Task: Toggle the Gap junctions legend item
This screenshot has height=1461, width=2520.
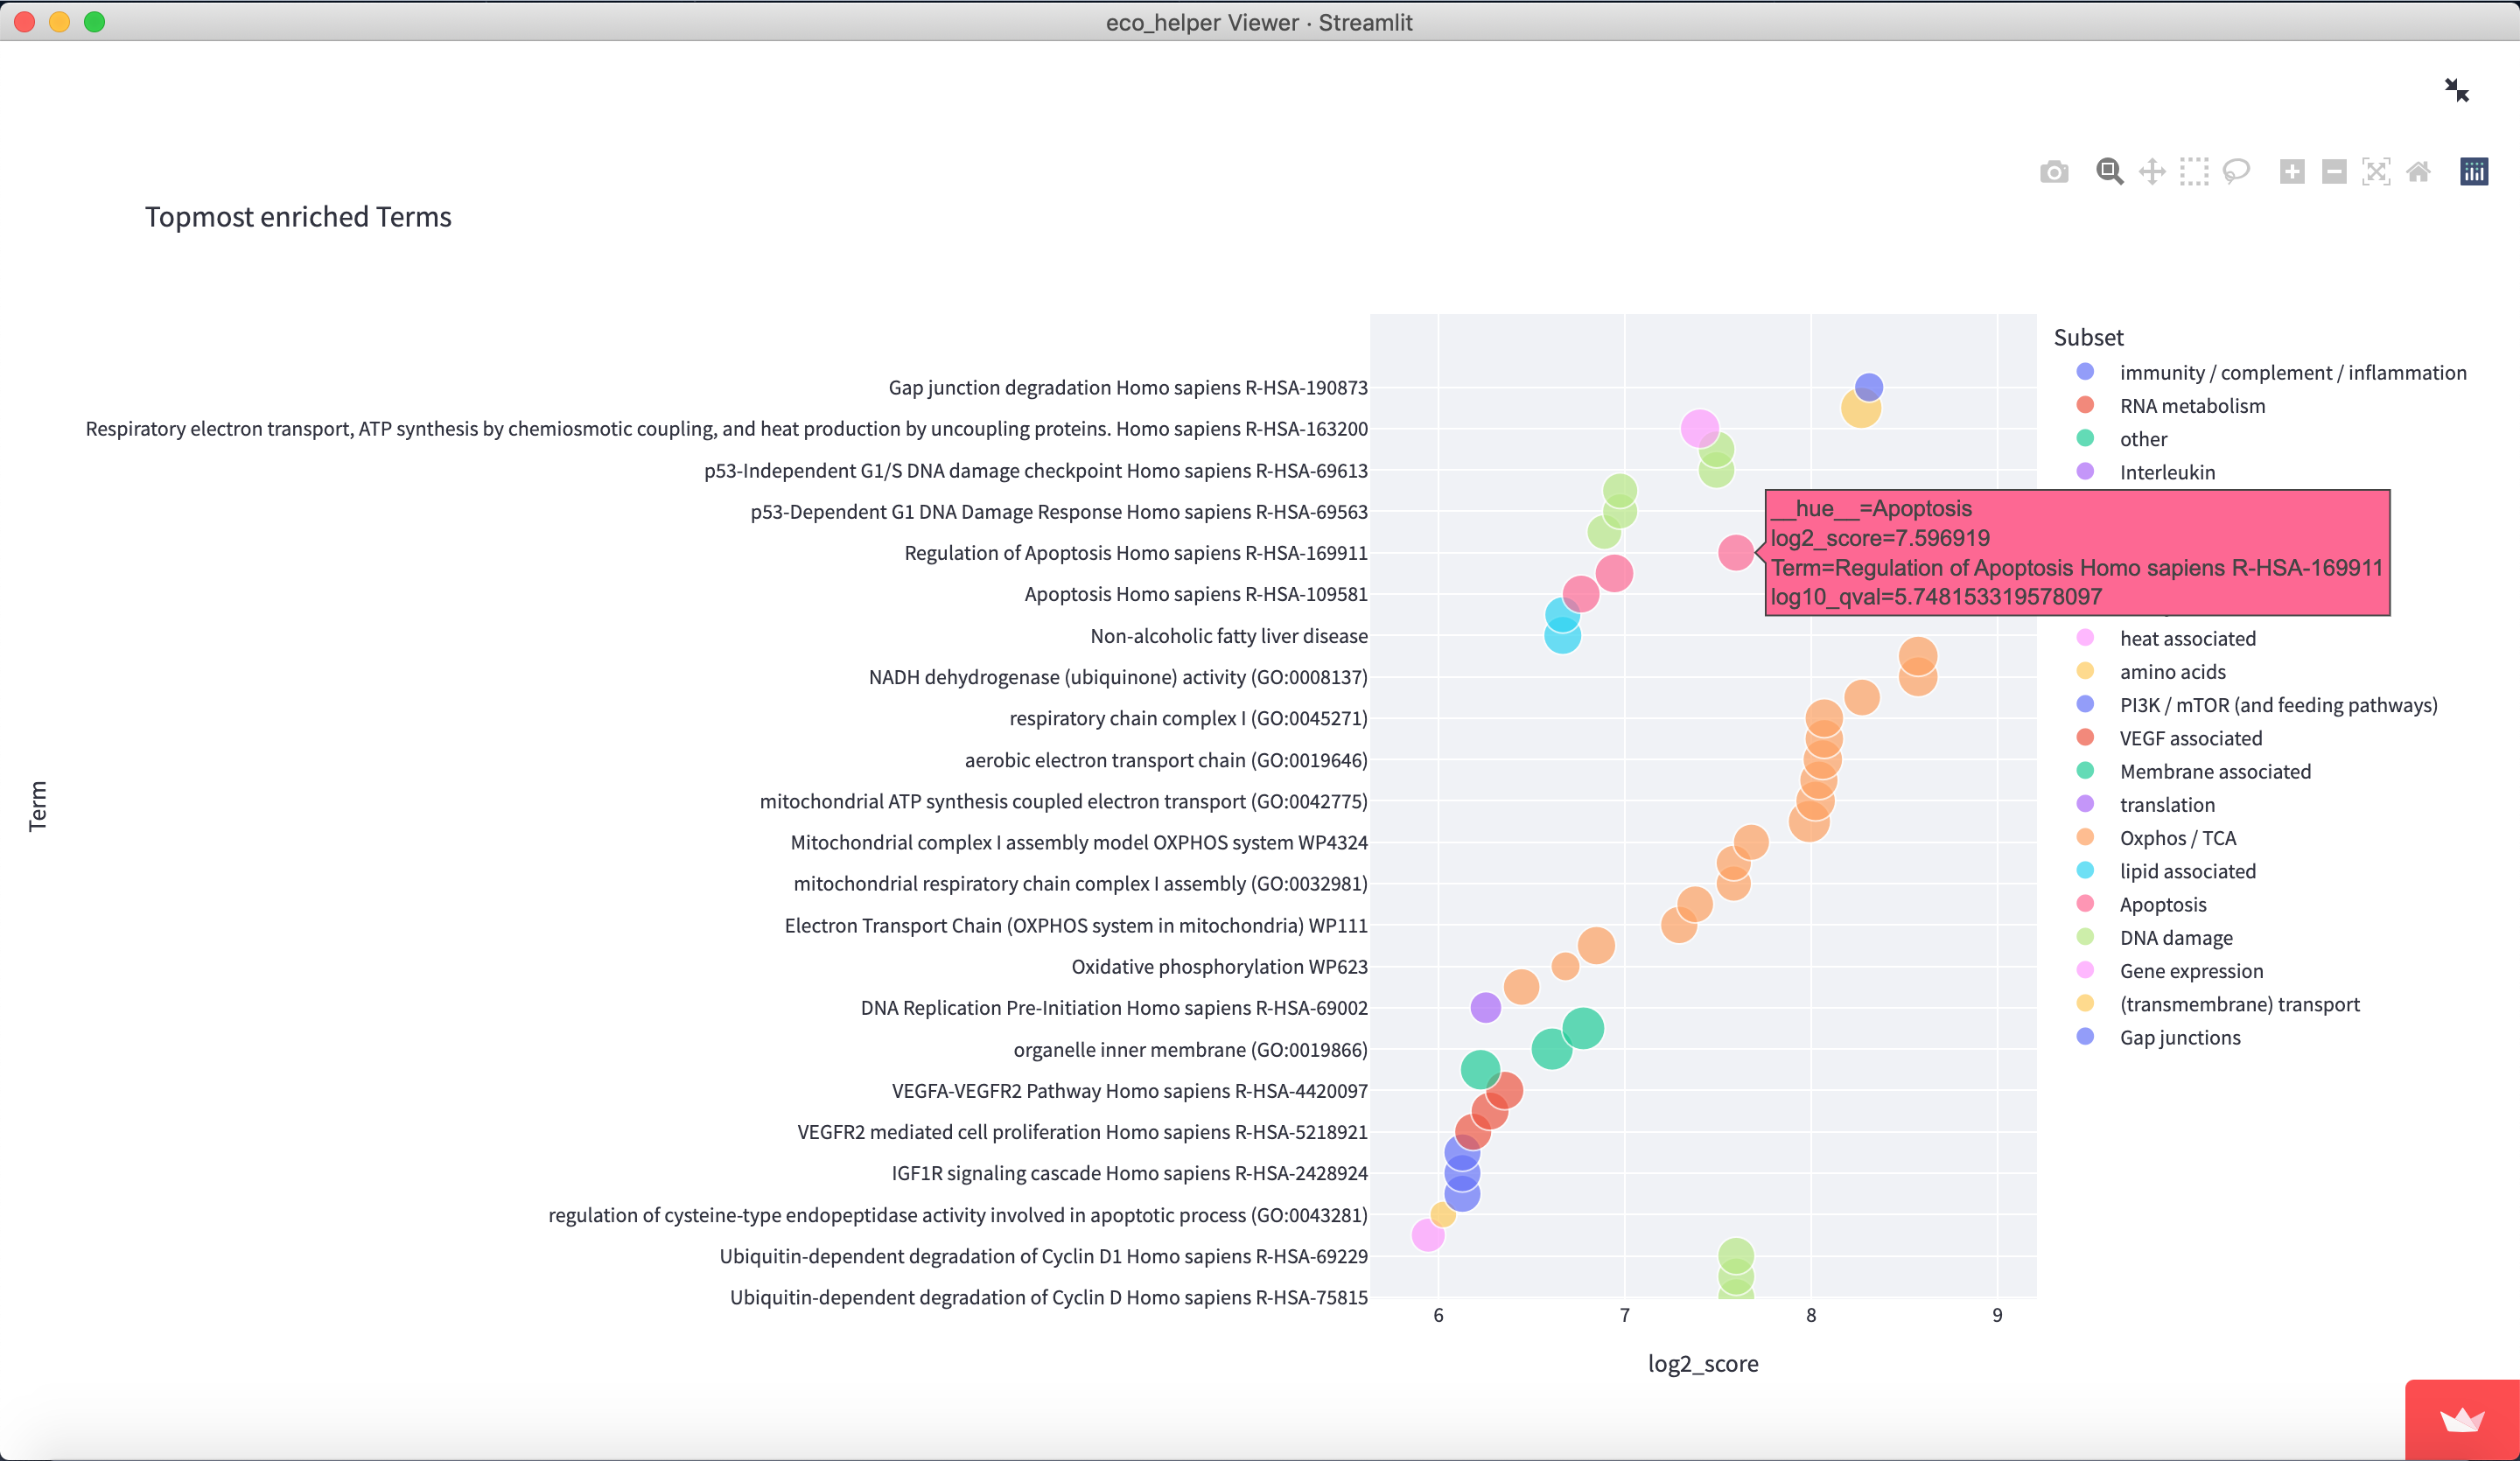Action: (2179, 1038)
